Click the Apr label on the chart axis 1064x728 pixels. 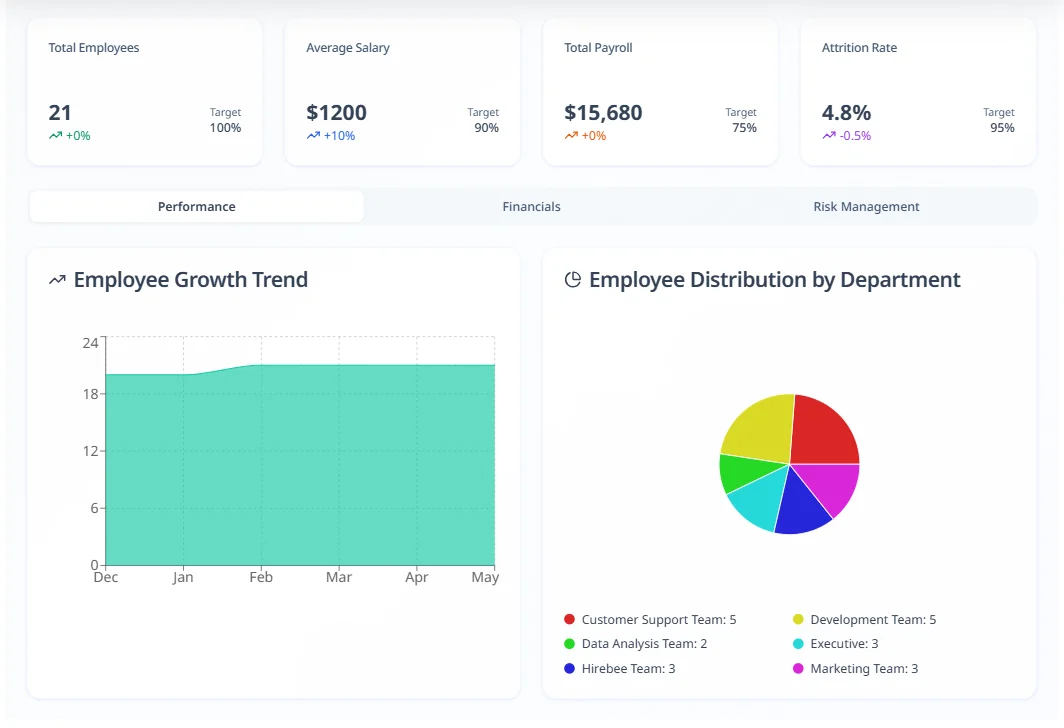417,577
